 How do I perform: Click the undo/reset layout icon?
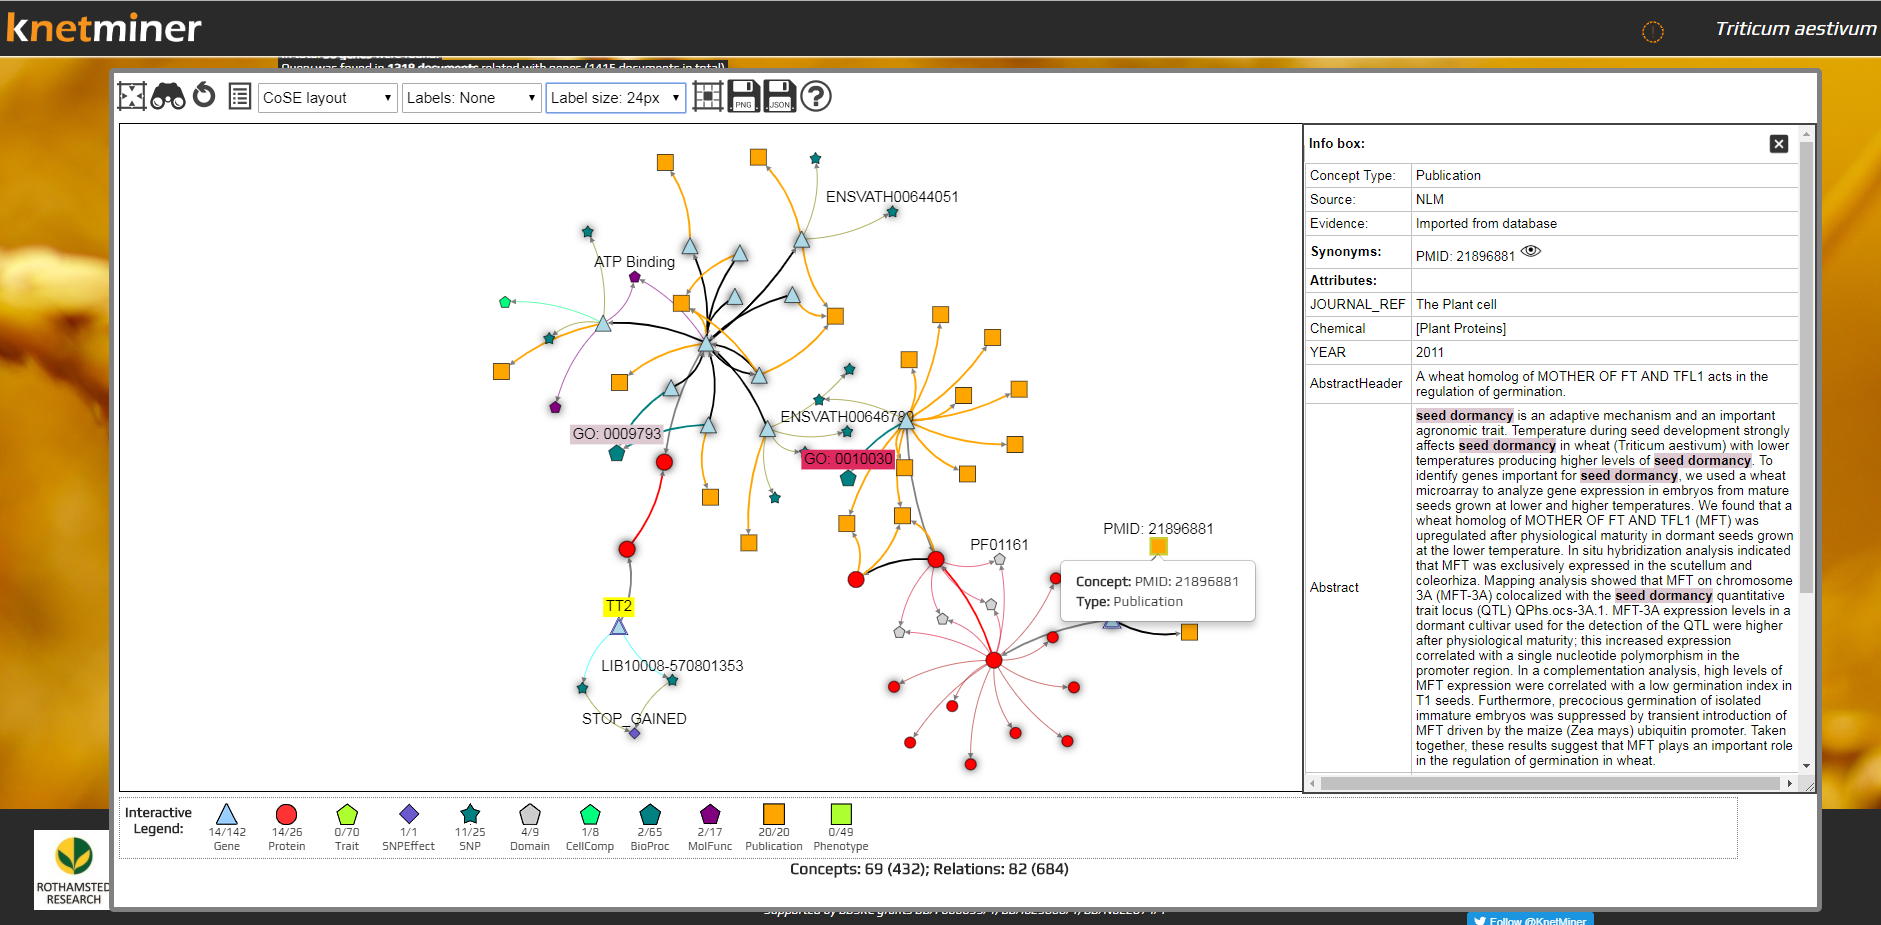[204, 96]
